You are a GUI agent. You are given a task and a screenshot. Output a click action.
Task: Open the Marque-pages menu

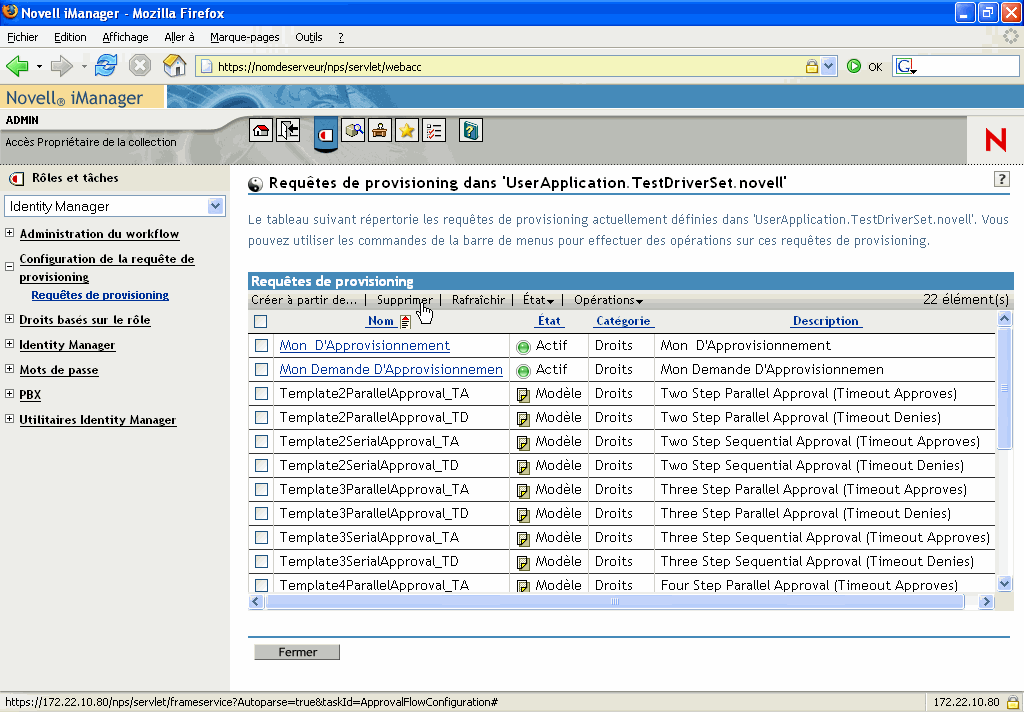pos(244,37)
